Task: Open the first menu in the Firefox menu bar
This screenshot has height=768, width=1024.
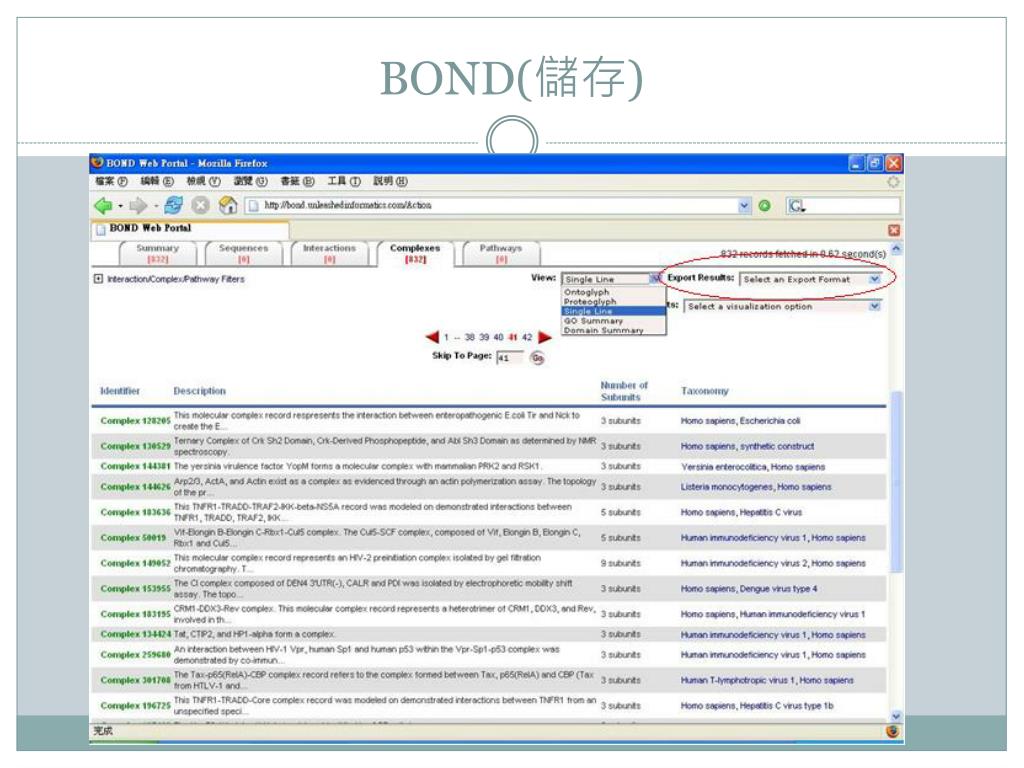Action: 111,182
